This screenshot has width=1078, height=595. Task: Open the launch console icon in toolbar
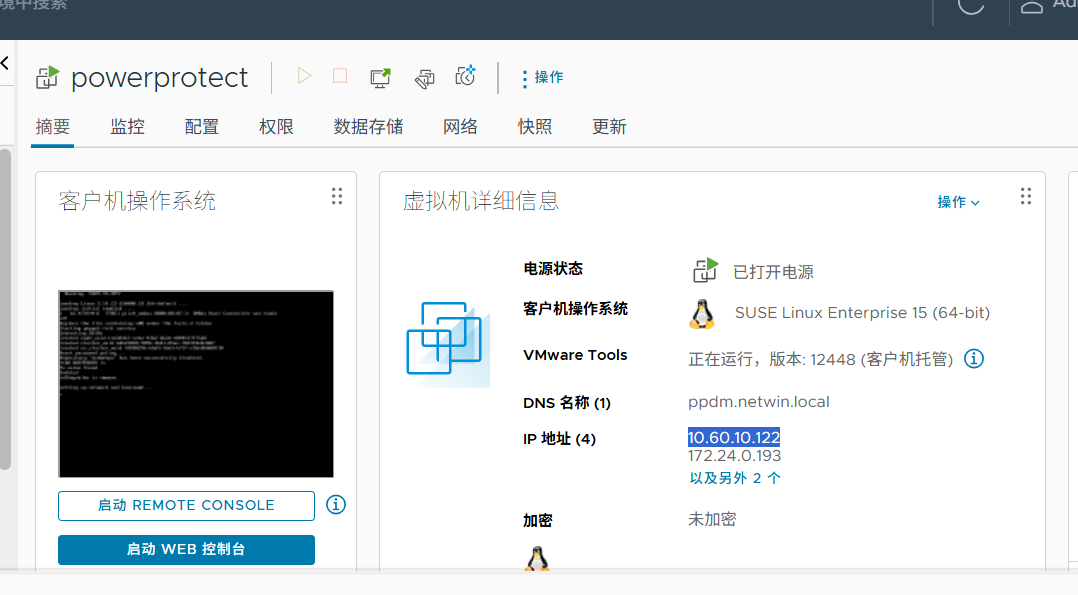point(380,77)
